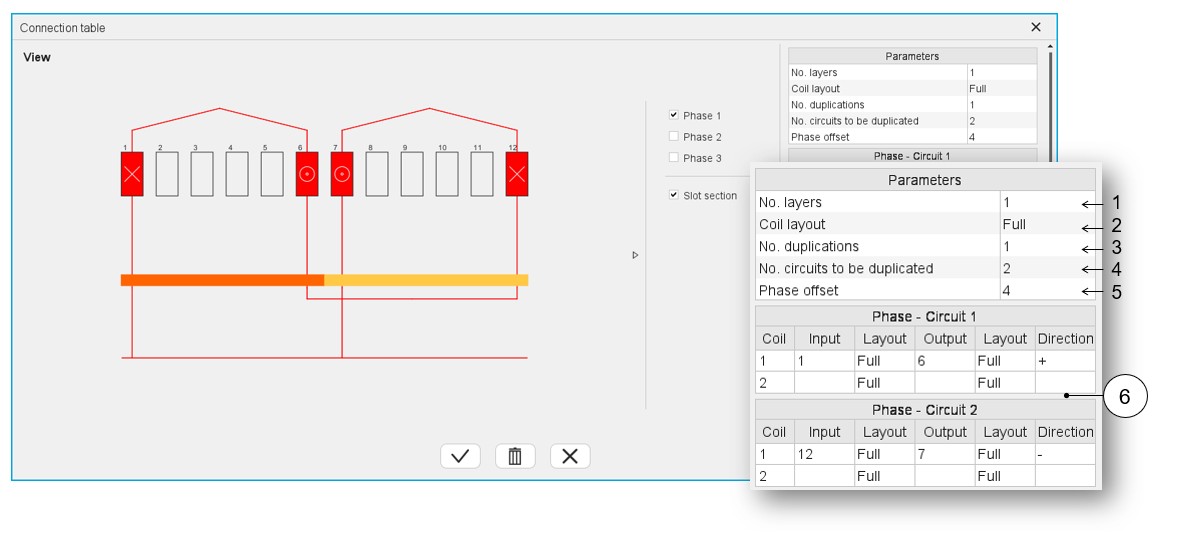Click Coil layout value Full in enlarged panel

point(1047,224)
